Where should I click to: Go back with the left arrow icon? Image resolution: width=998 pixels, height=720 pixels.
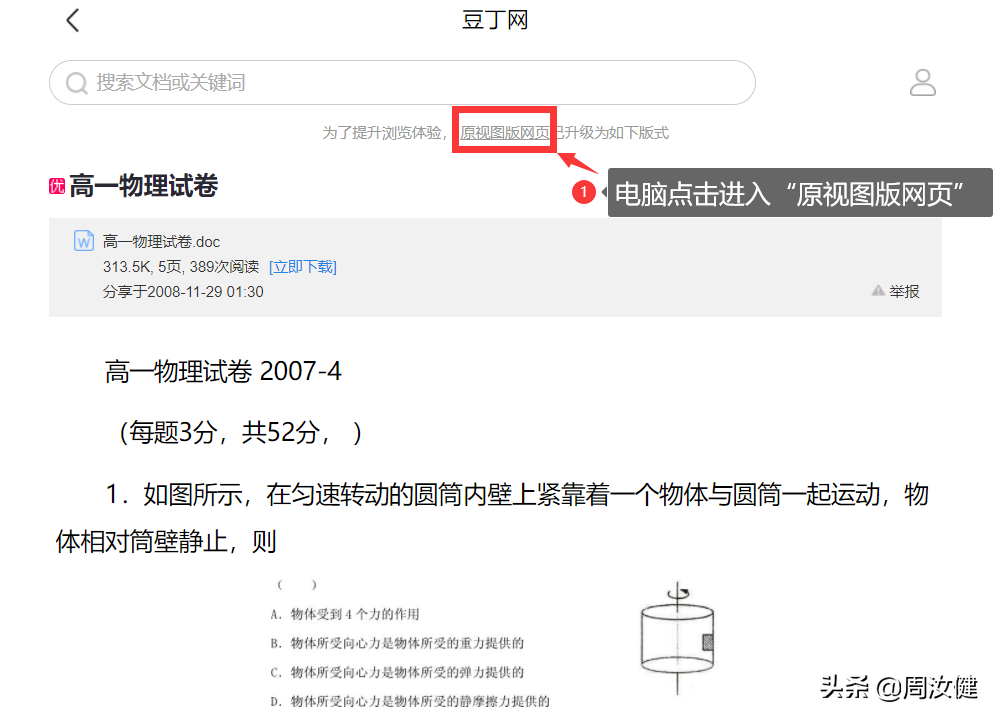tap(73, 20)
